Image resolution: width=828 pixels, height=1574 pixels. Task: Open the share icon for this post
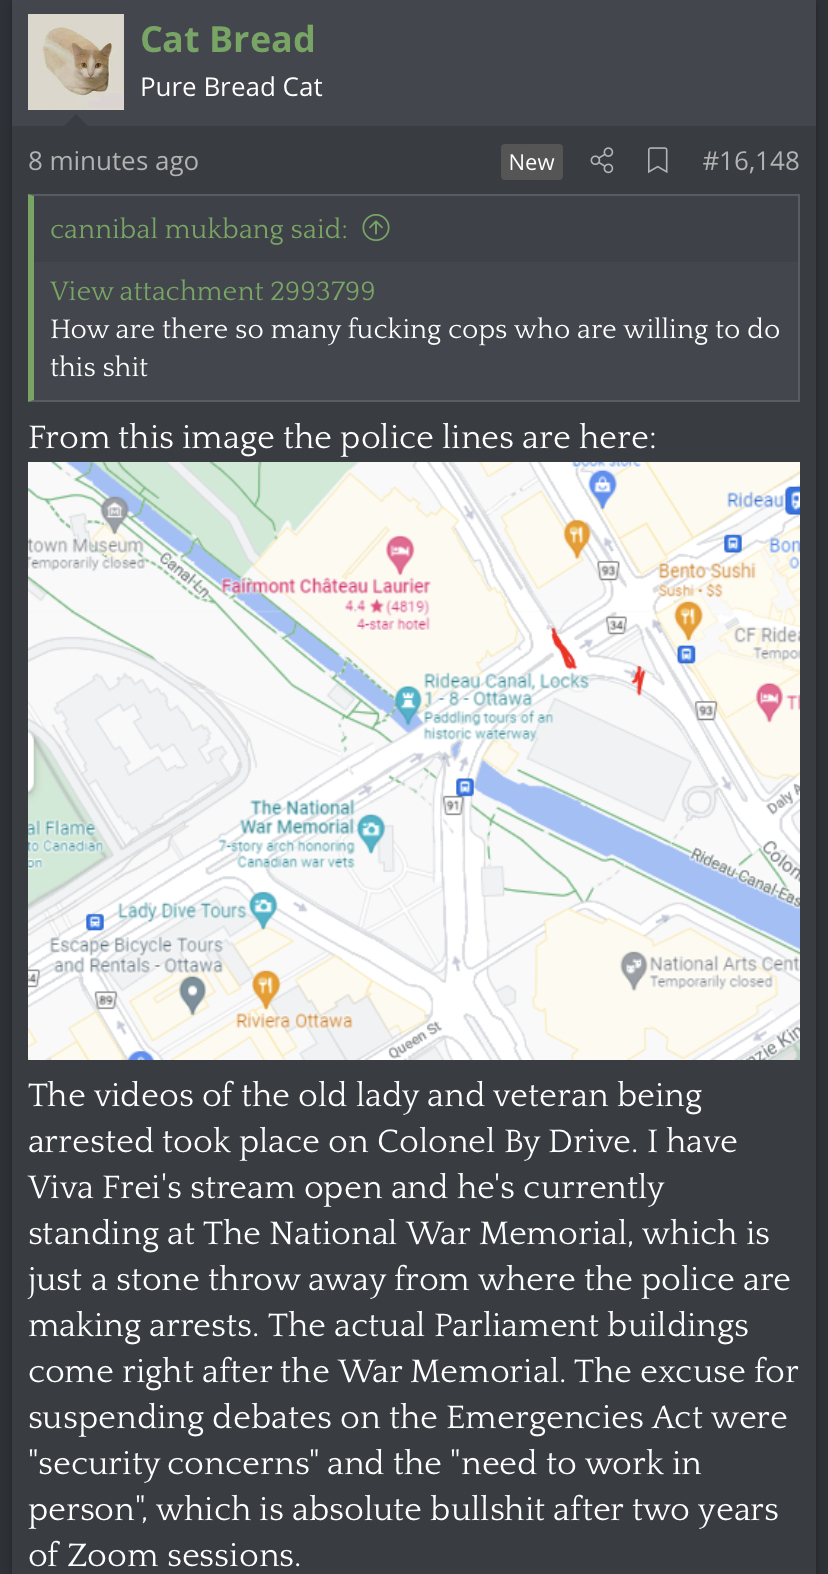click(x=602, y=161)
